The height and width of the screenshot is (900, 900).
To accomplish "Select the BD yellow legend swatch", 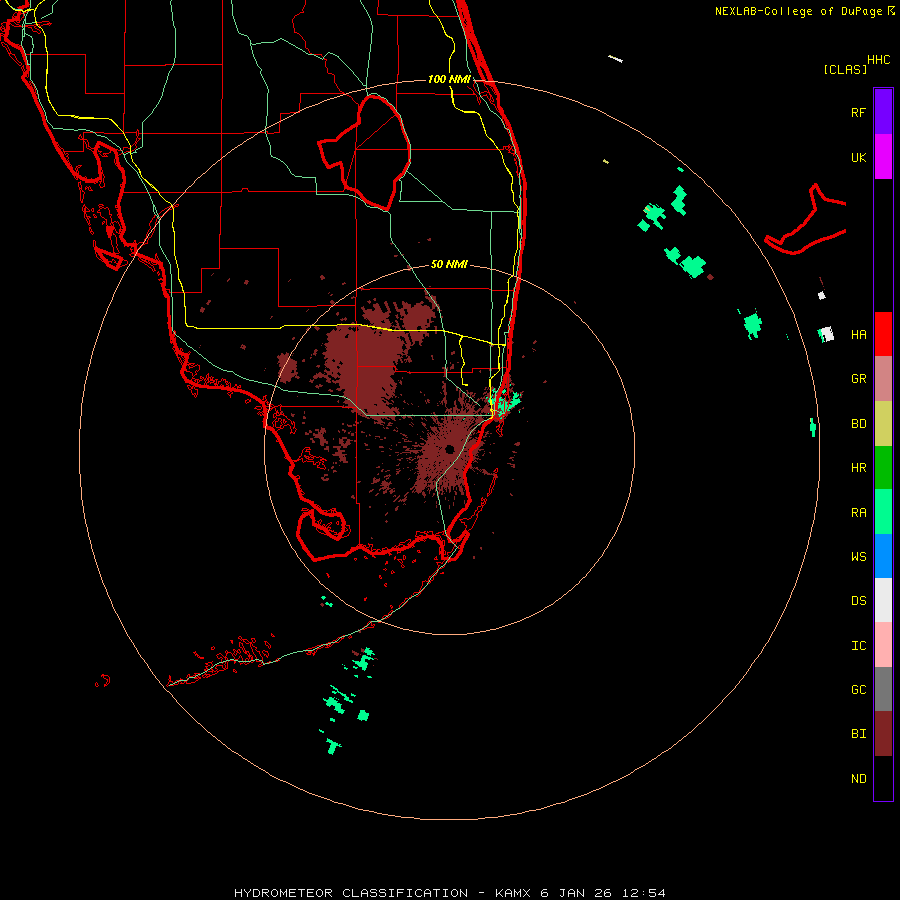I will point(883,424).
